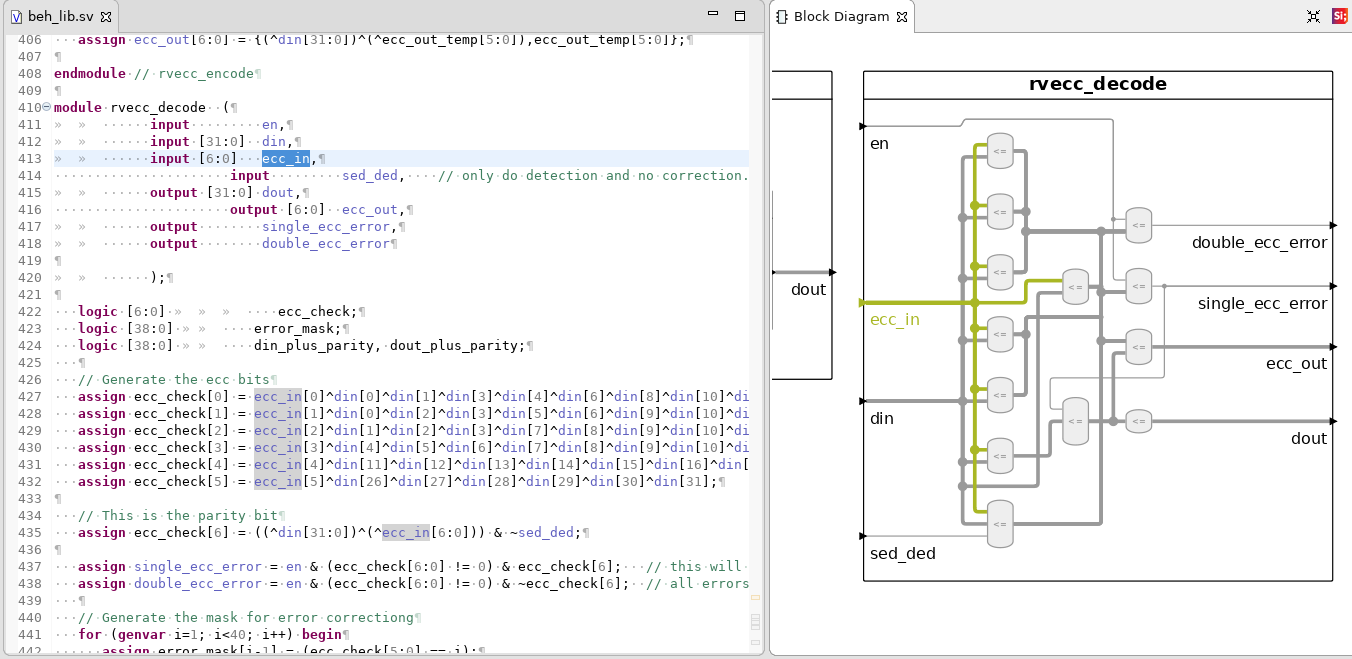Click the highlighted ecc_in input port arrow
Screen dimensions: 1352x659
[862, 301]
